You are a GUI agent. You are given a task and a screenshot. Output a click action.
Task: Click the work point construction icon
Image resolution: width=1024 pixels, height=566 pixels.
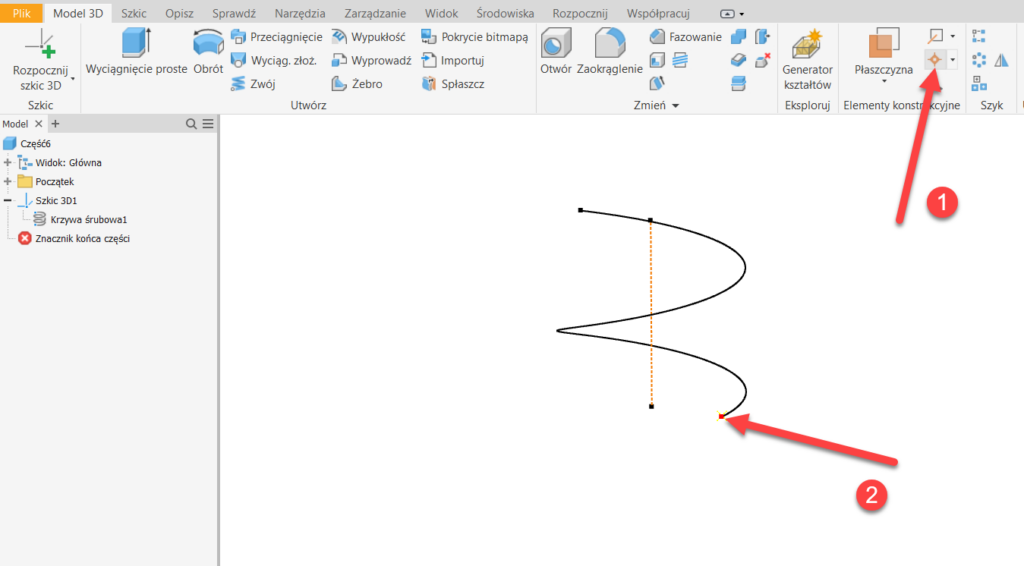(x=935, y=60)
